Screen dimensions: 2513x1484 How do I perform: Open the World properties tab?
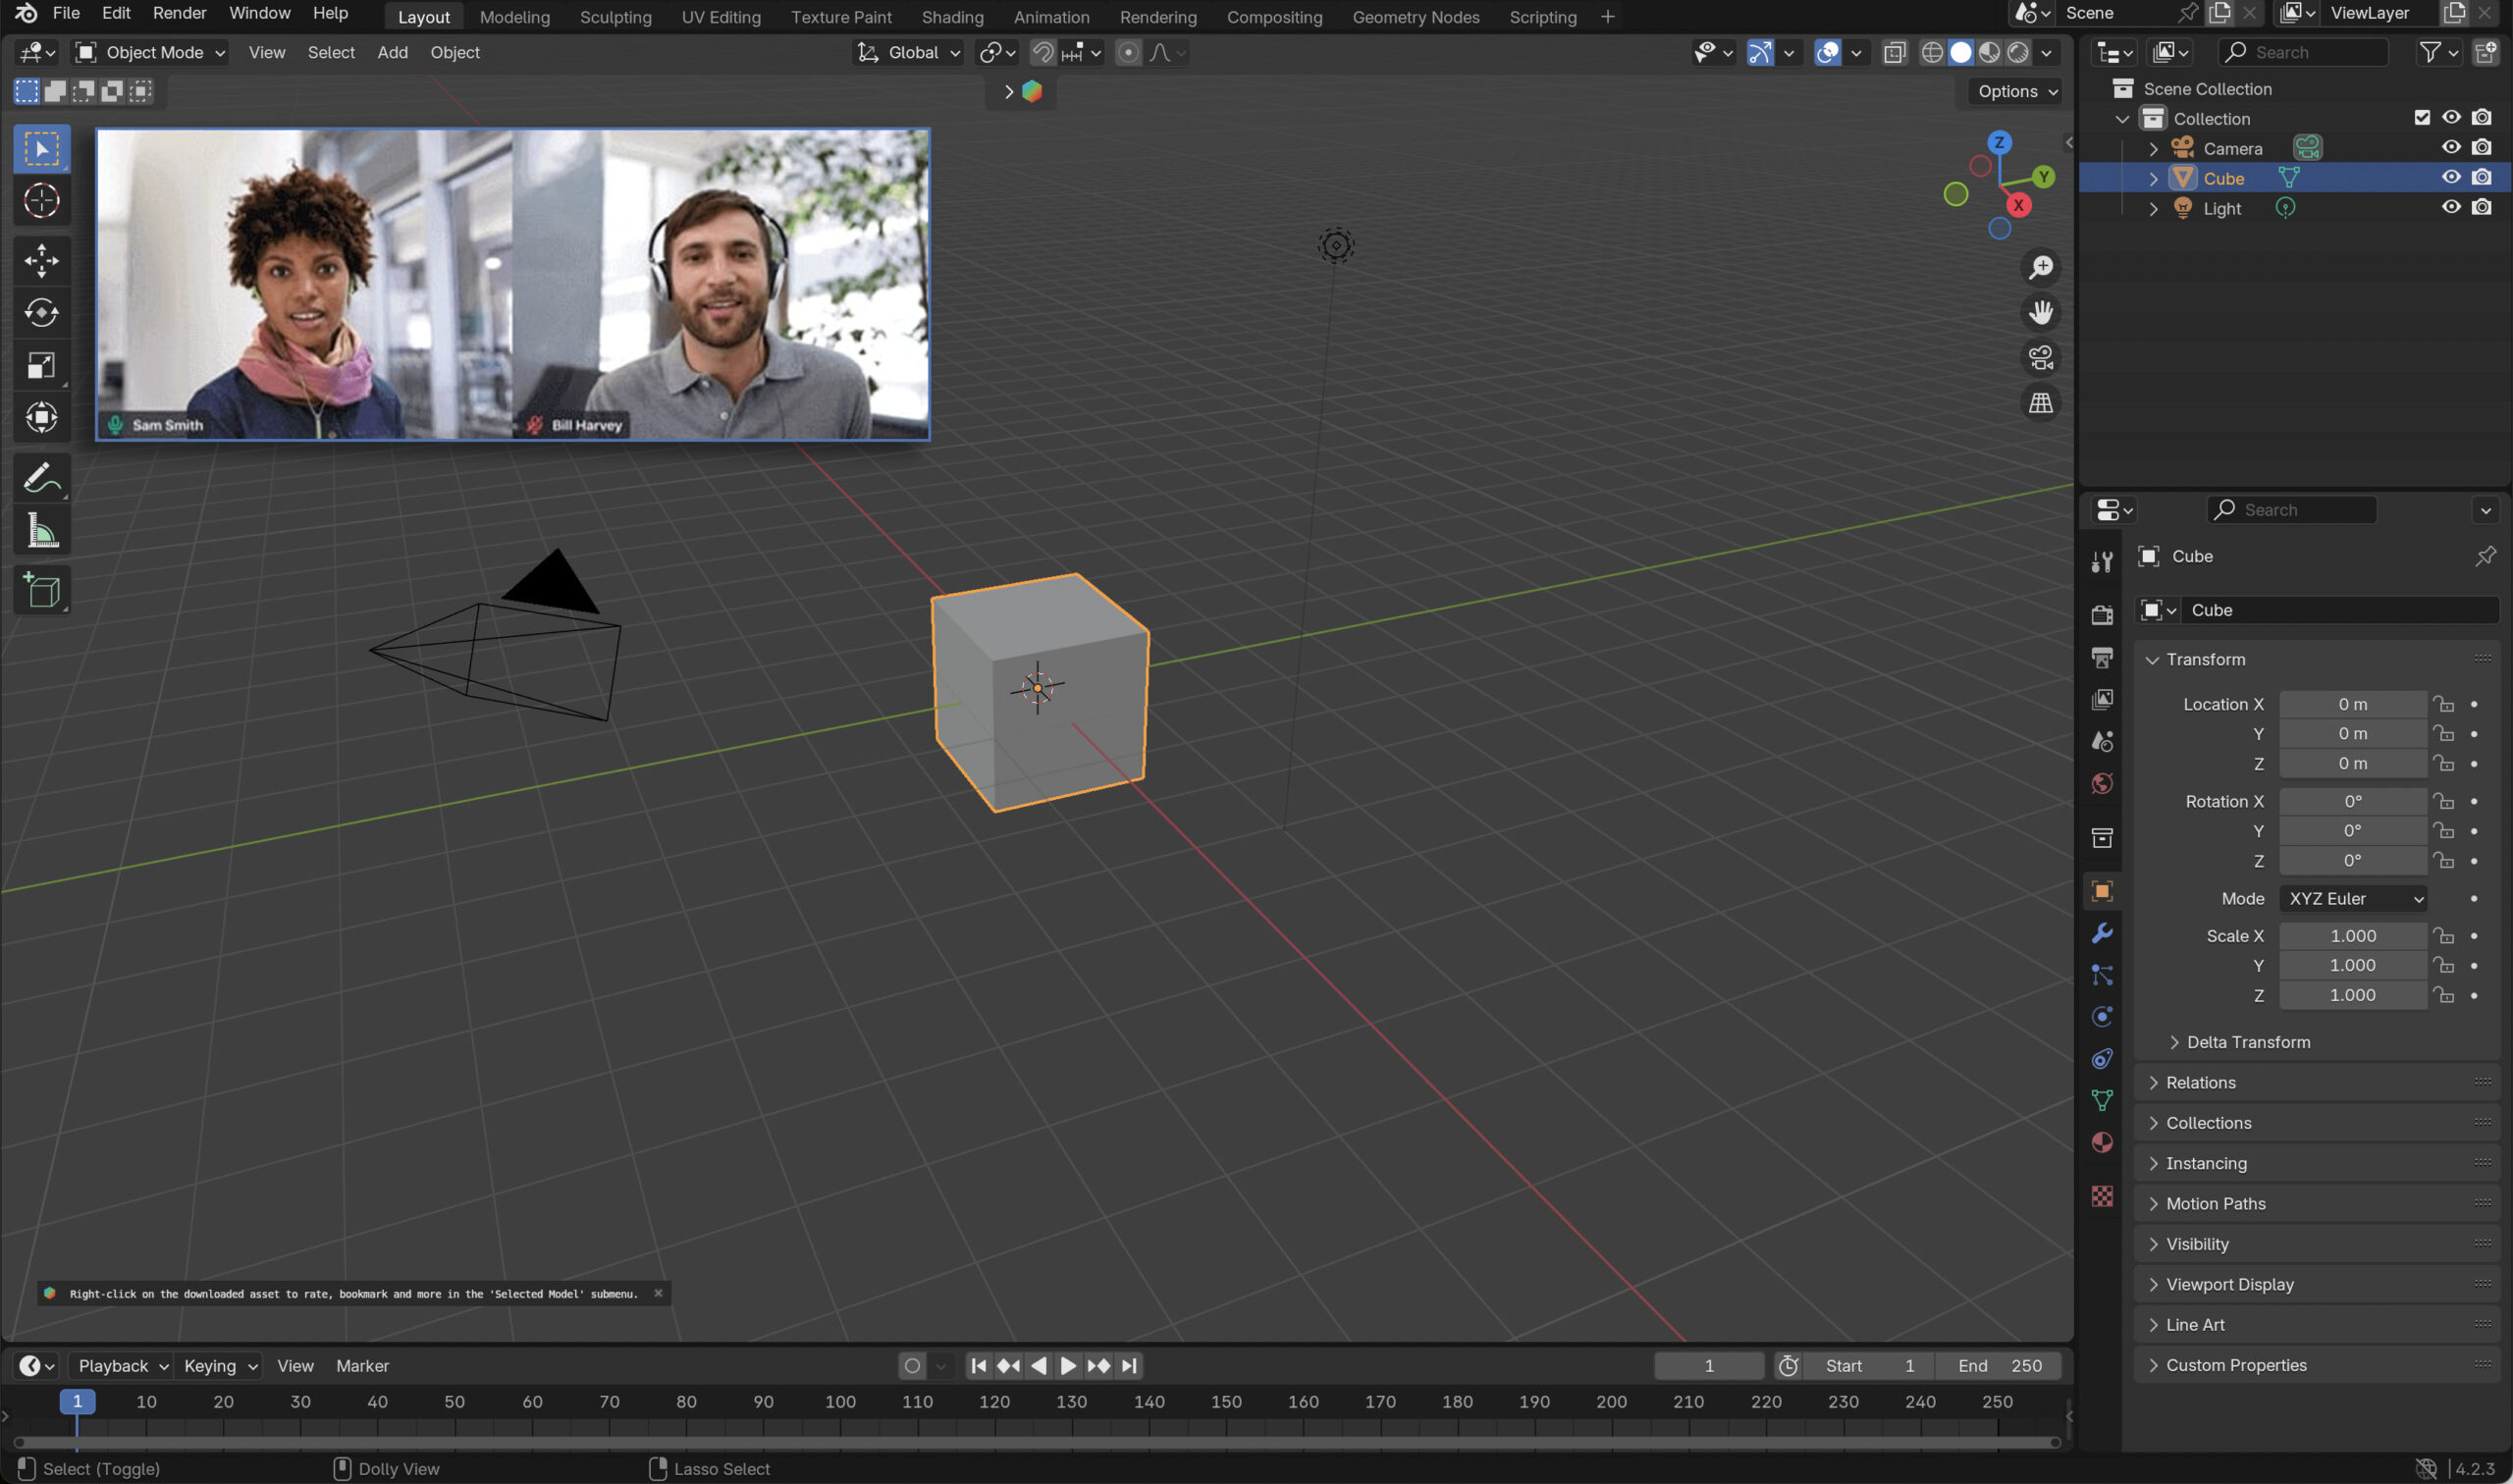2102,783
